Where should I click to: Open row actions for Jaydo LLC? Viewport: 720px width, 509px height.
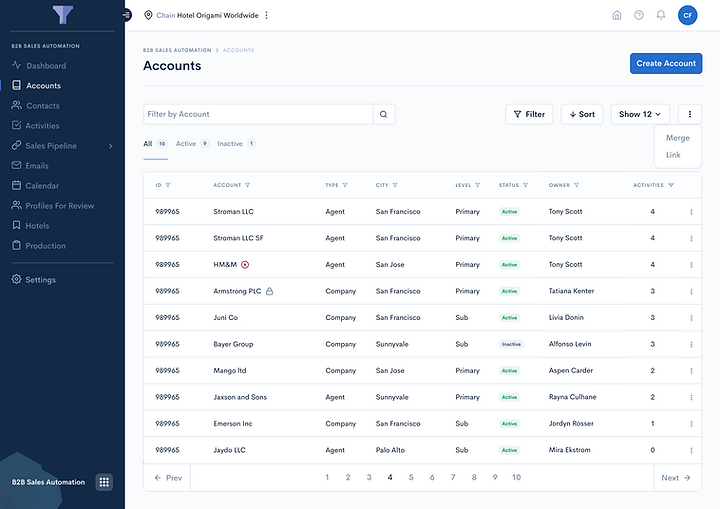pos(691,450)
